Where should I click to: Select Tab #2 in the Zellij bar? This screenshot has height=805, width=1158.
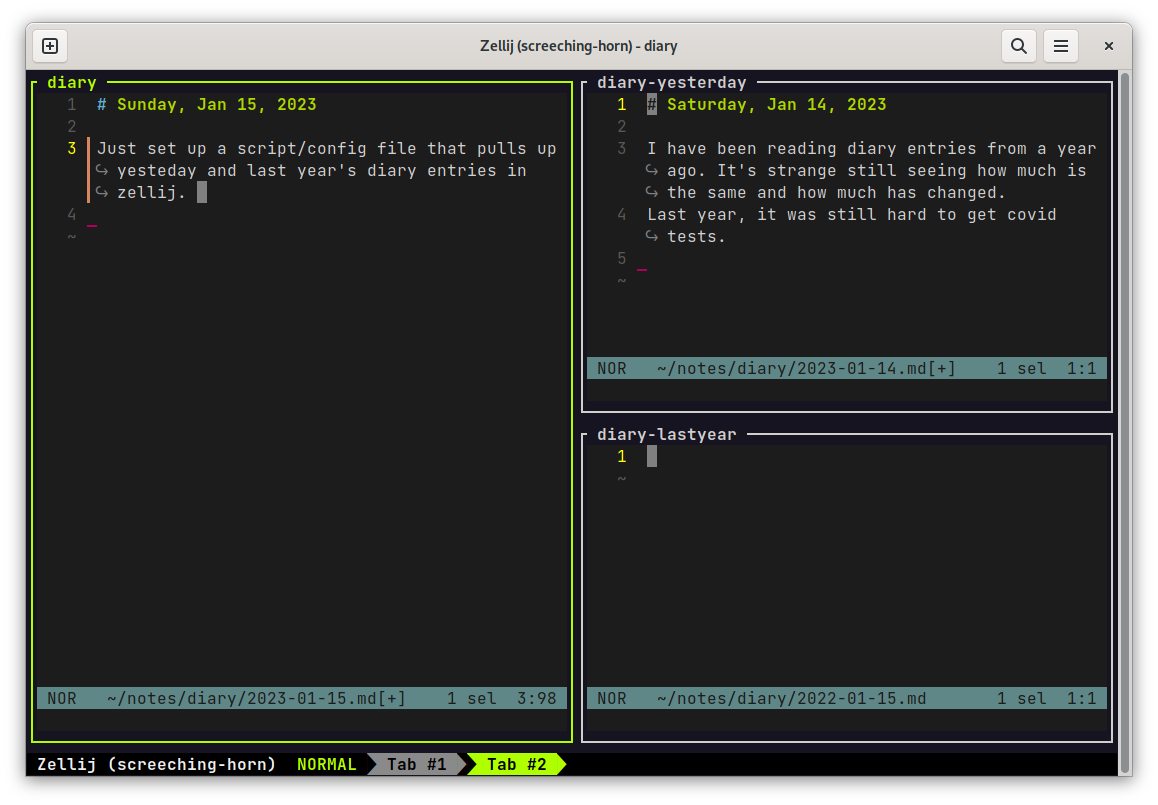pos(516,764)
